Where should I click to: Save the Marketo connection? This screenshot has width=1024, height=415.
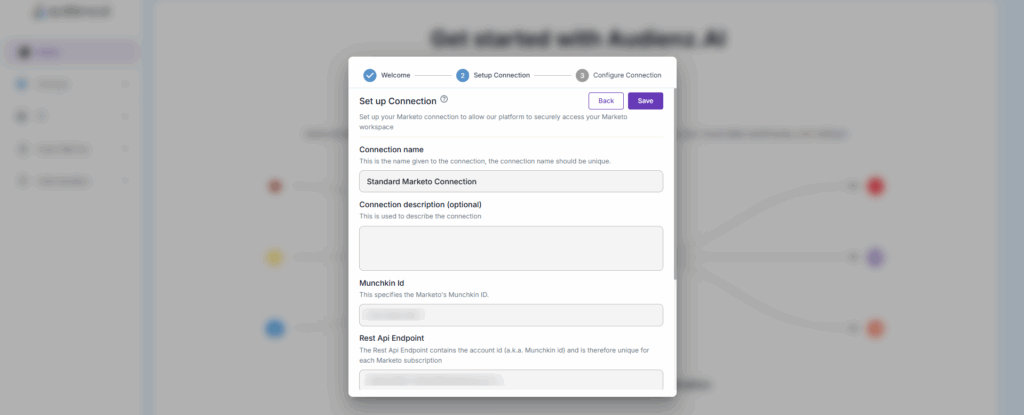(x=645, y=101)
